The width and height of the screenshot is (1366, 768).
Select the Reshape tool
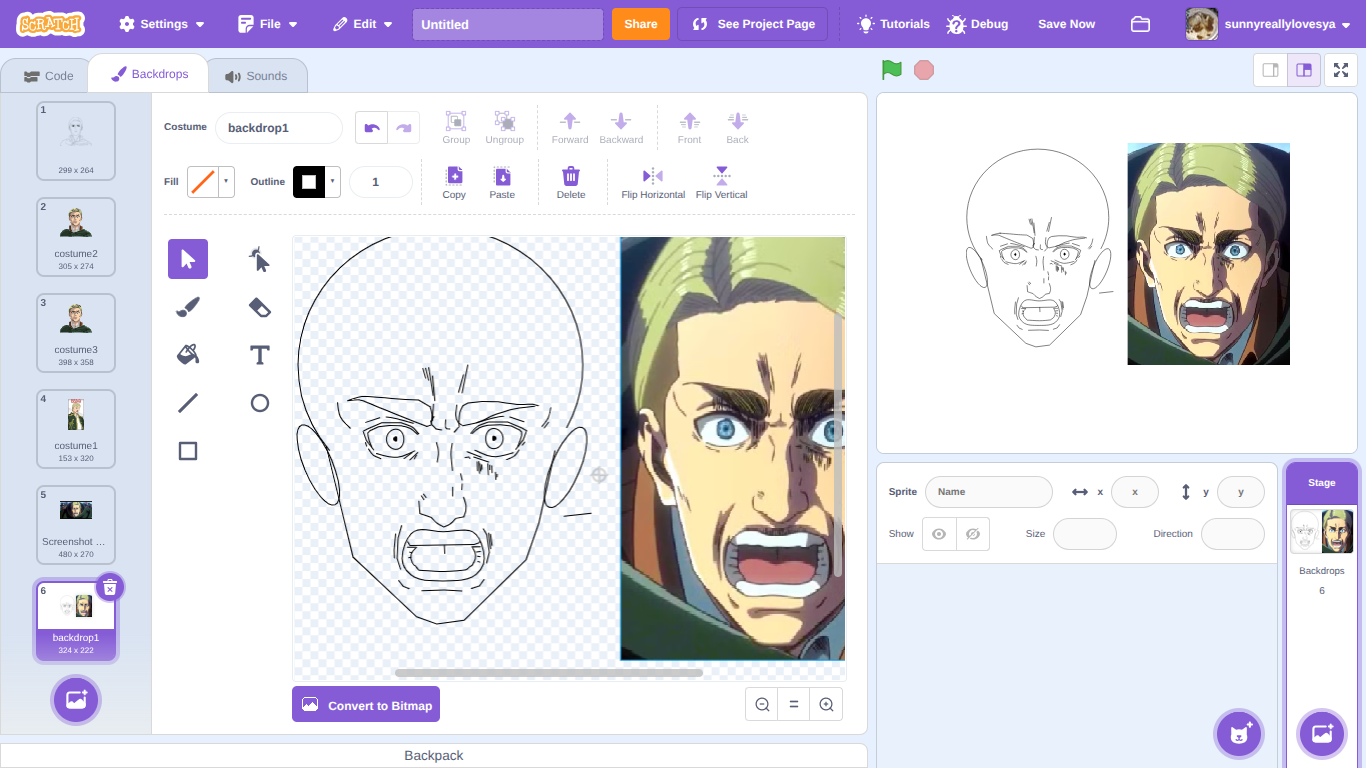tap(260, 259)
